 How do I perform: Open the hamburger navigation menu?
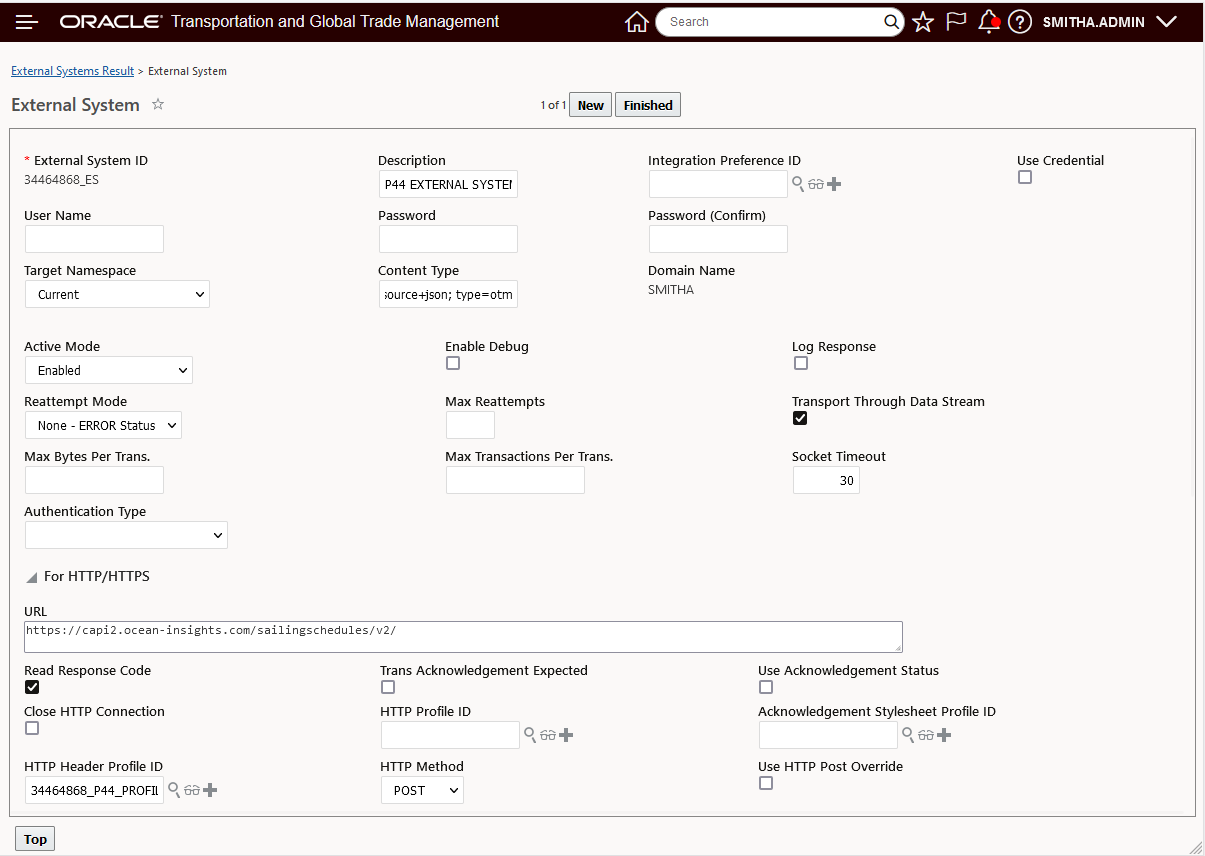click(27, 22)
